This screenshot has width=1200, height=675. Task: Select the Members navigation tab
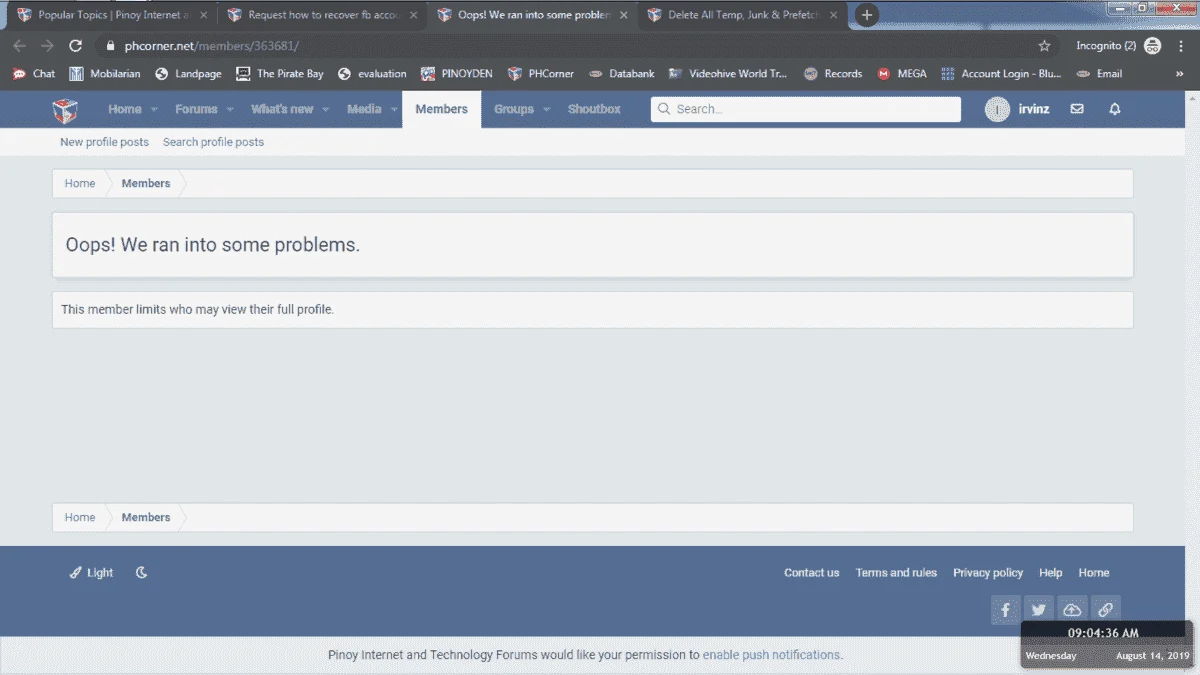tap(441, 109)
